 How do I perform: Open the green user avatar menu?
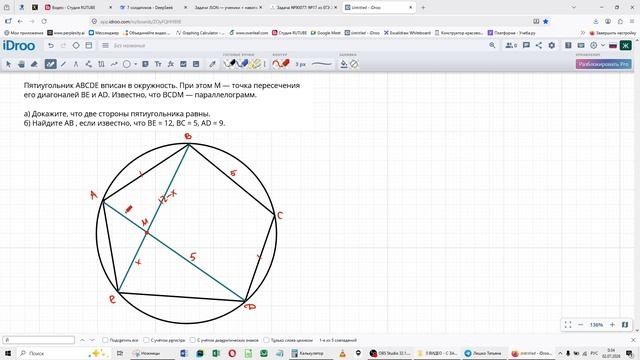(x=625, y=46)
